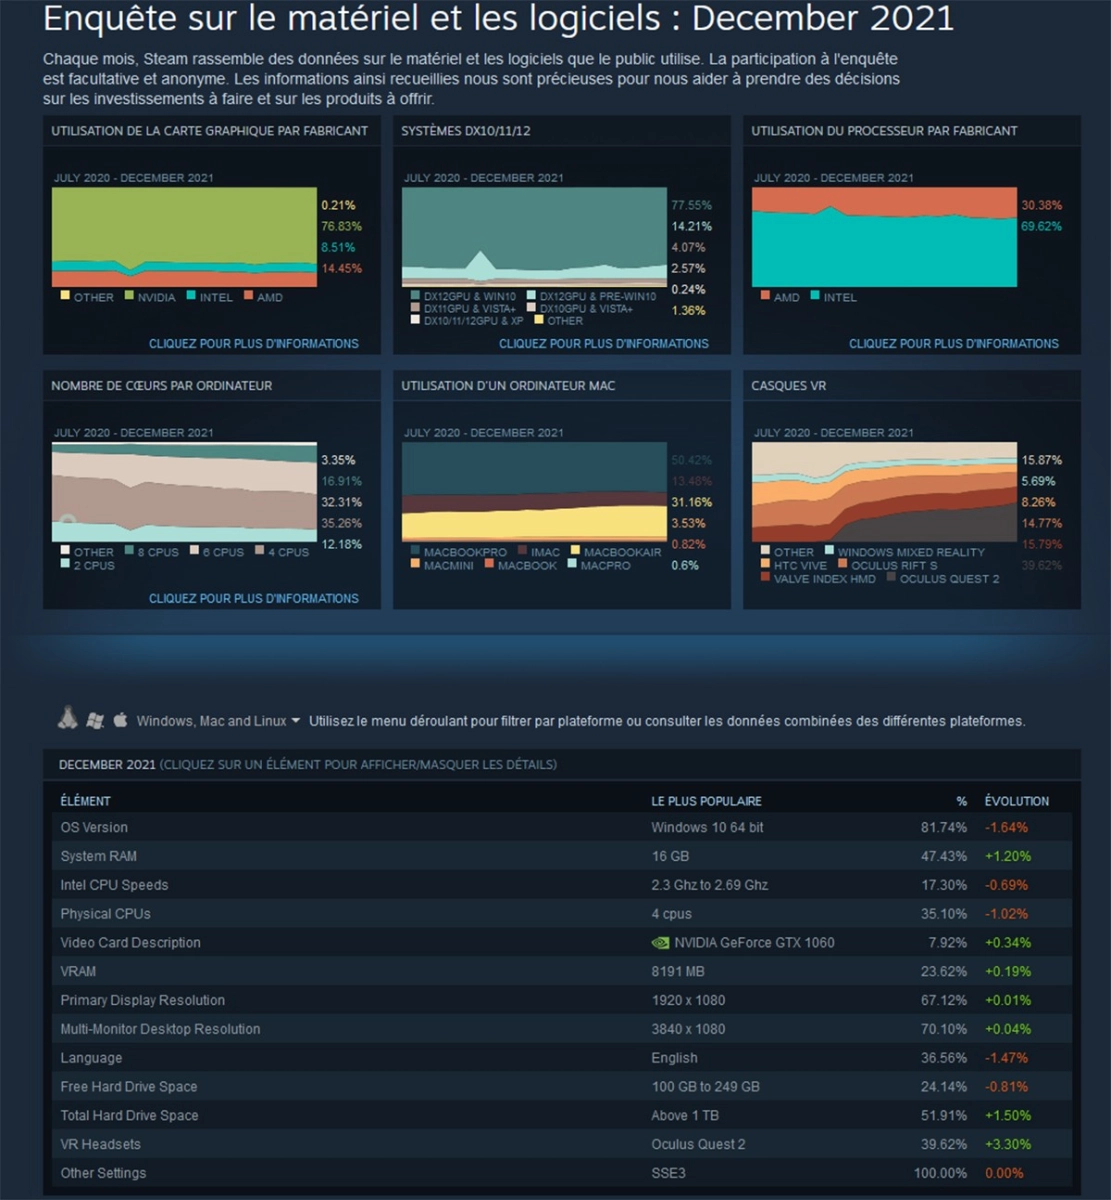Click the MACBOOKPRO legend swatch
This screenshot has height=1200, width=1111.
[416, 552]
